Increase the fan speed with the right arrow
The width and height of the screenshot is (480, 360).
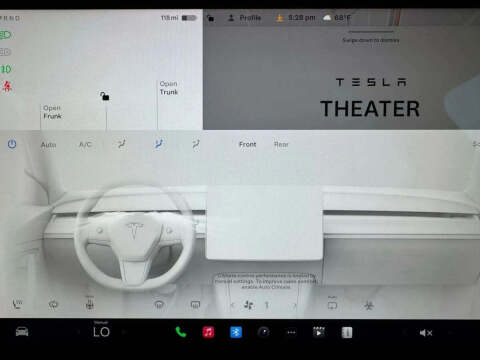[x=295, y=305]
